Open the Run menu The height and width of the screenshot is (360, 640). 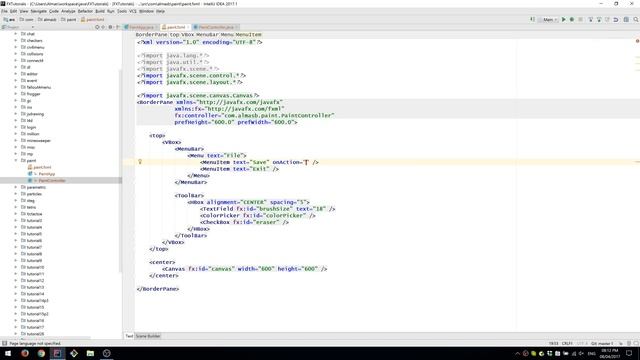coord(111,11)
